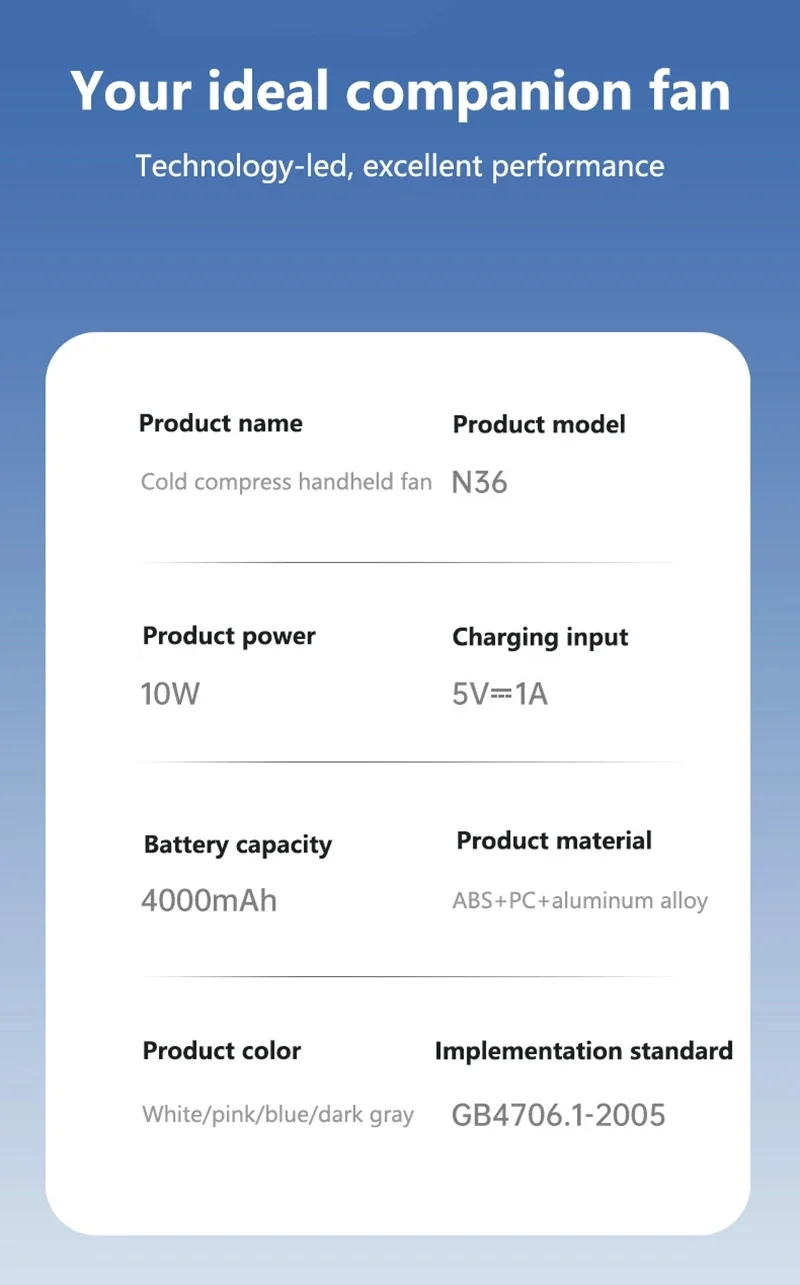Select the 5V 1A charging value

[500, 694]
